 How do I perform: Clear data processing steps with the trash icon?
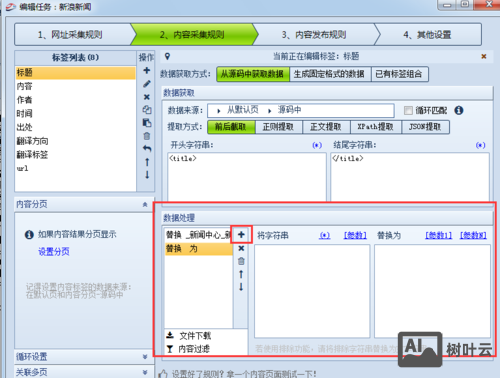(x=241, y=261)
